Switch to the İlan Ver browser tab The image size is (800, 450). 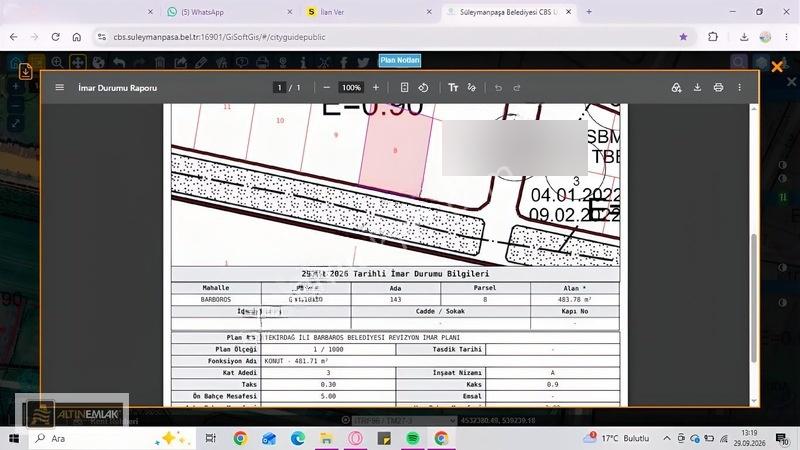point(367,12)
